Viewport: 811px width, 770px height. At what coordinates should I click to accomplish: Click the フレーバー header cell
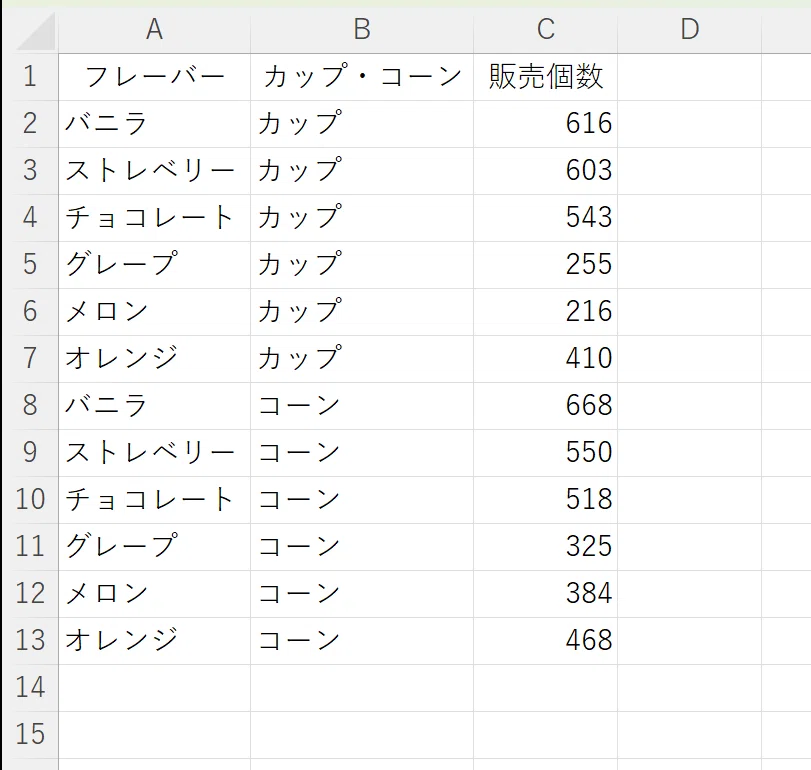(155, 77)
